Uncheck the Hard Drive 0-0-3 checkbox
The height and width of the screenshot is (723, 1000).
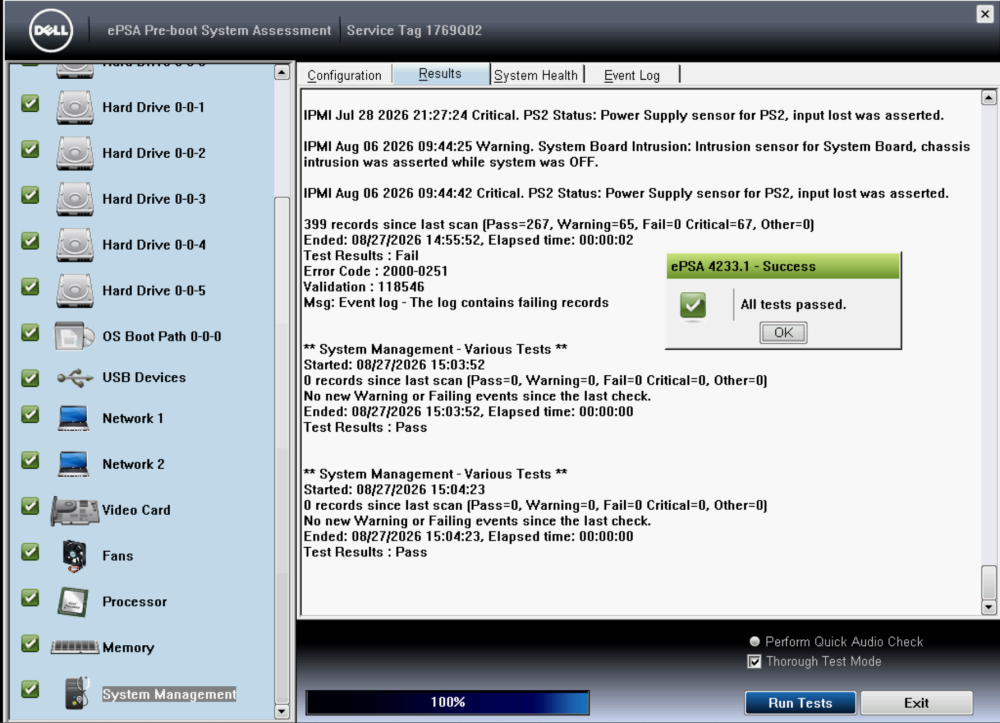30,195
